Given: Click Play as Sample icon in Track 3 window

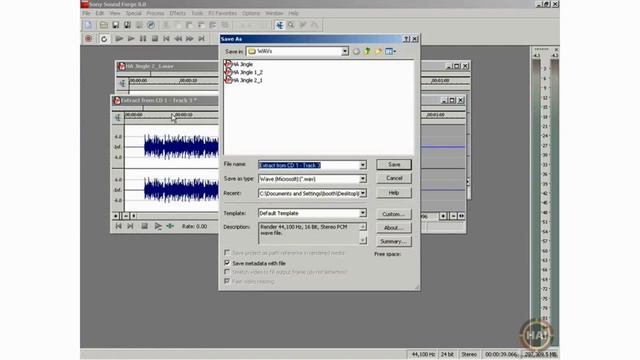Looking at the screenshot, I should (x=170, y=226).
